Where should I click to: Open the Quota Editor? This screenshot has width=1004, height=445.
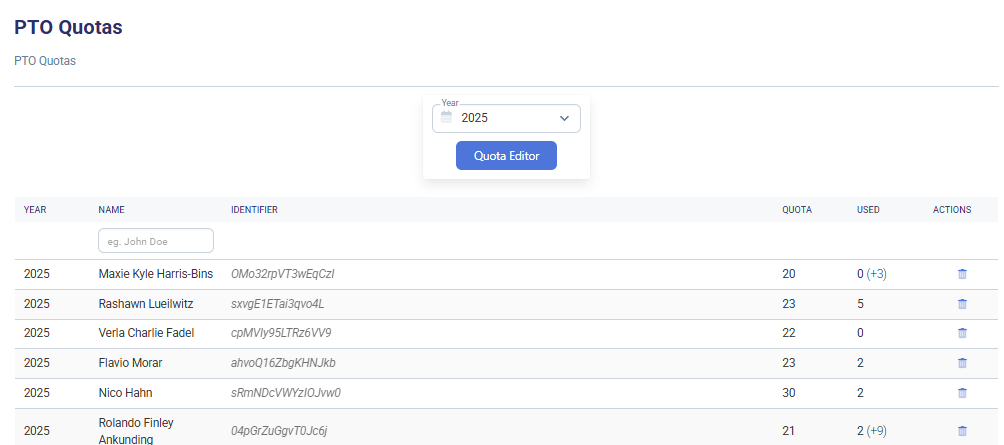coord(506,156)
